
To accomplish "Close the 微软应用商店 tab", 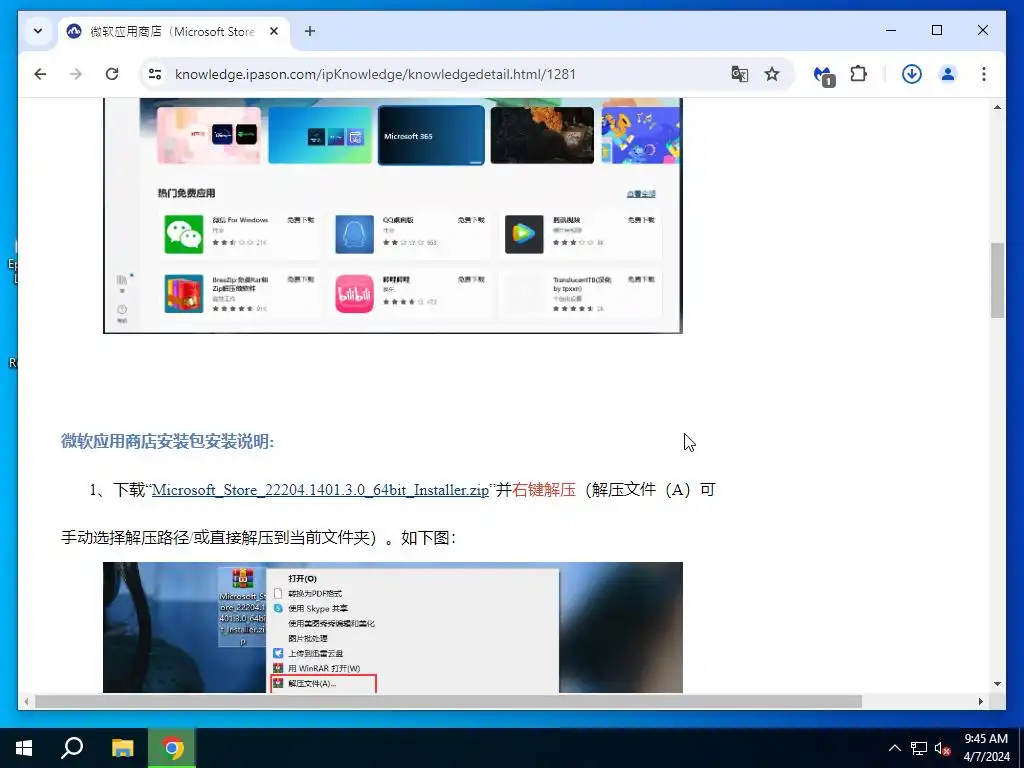I will coord(274,31).
